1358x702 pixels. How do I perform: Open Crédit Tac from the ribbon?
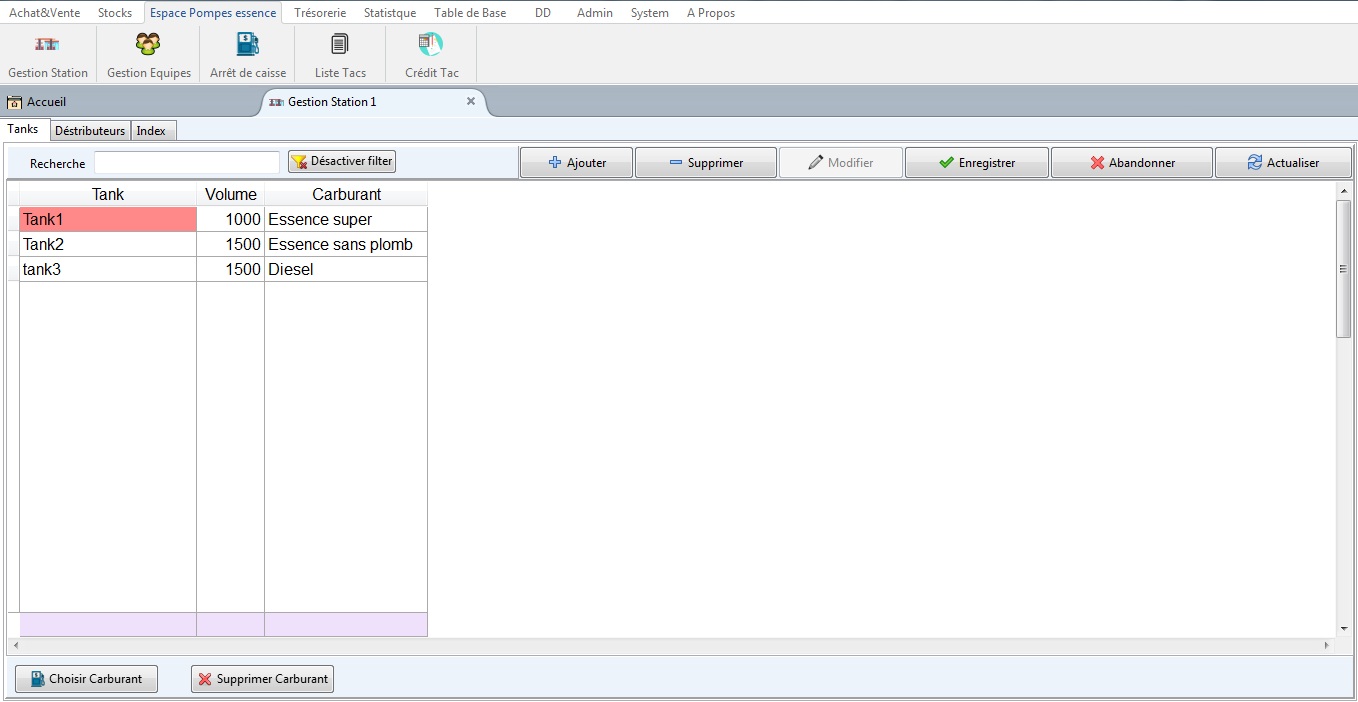click(431, 55)
